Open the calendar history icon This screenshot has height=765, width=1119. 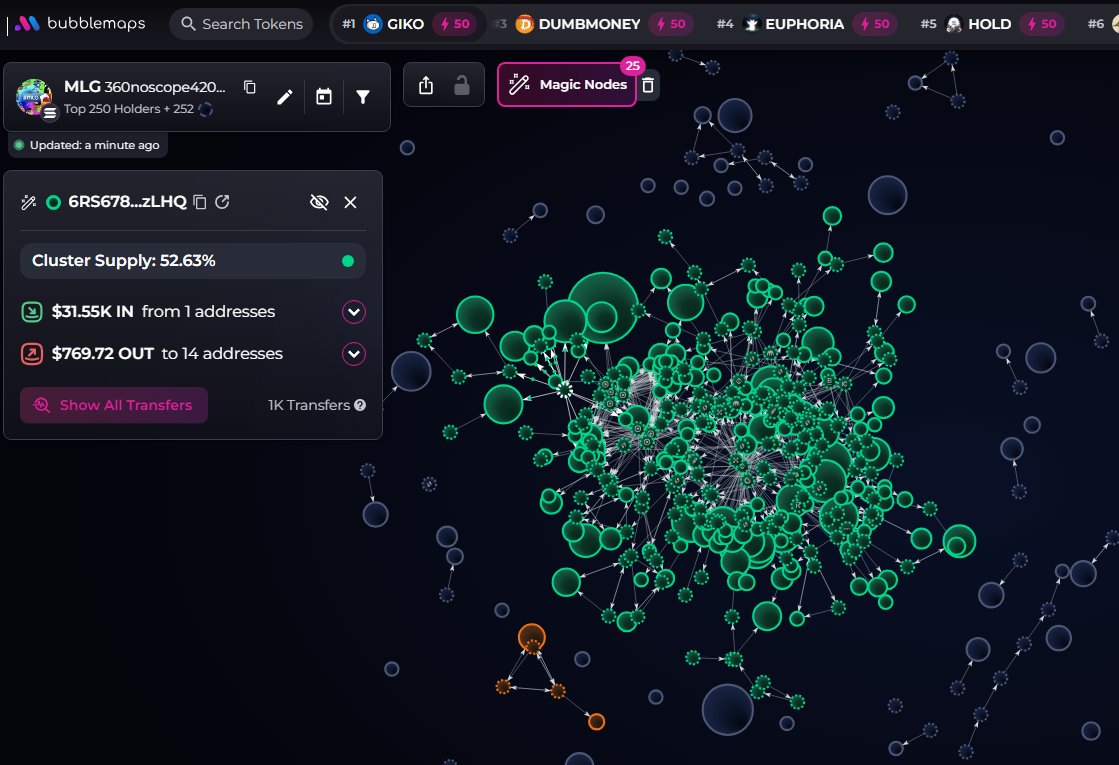tap(324, 97)
